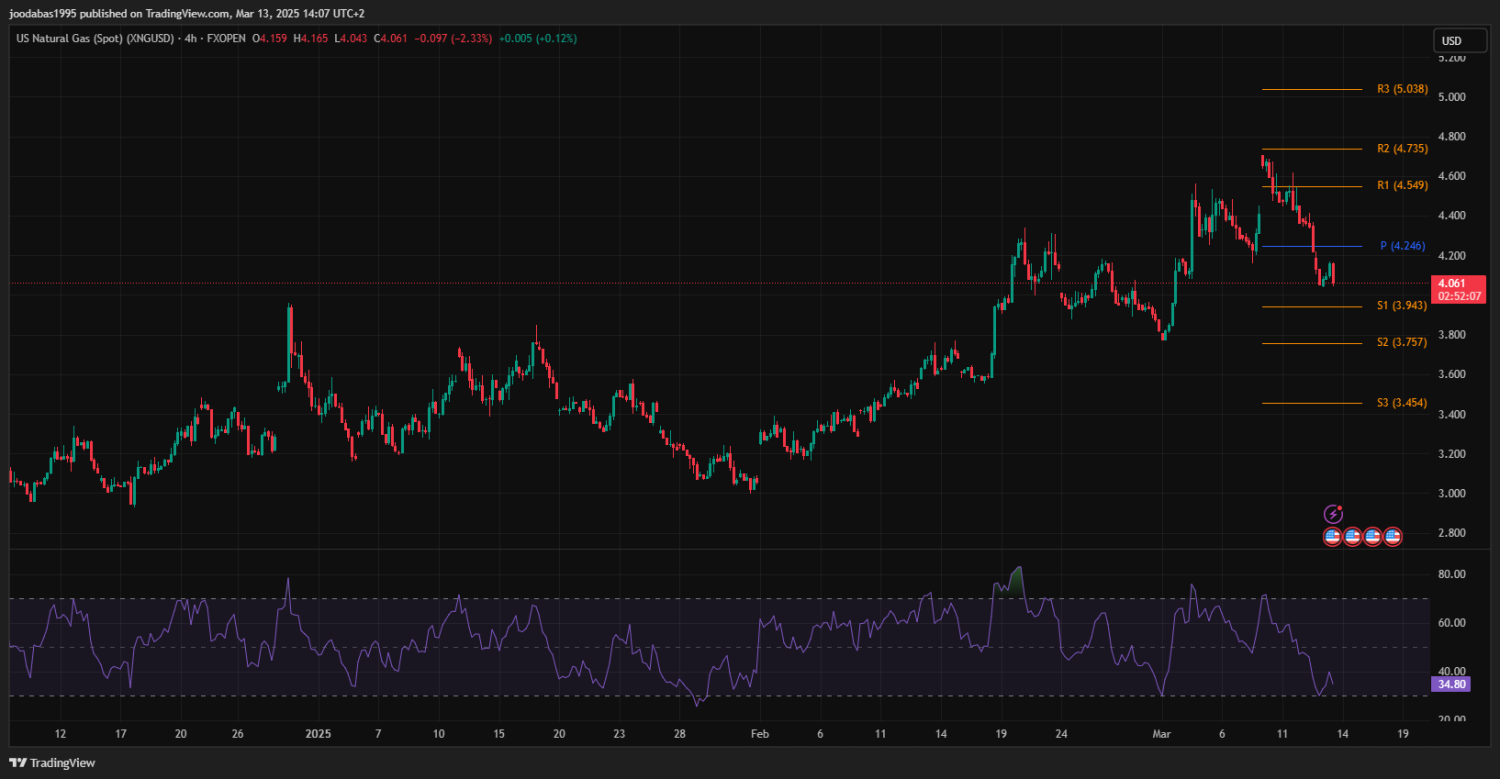Select the S2 (3.757) support label
Screen dimensions: 1500x779
point(1401,343)
